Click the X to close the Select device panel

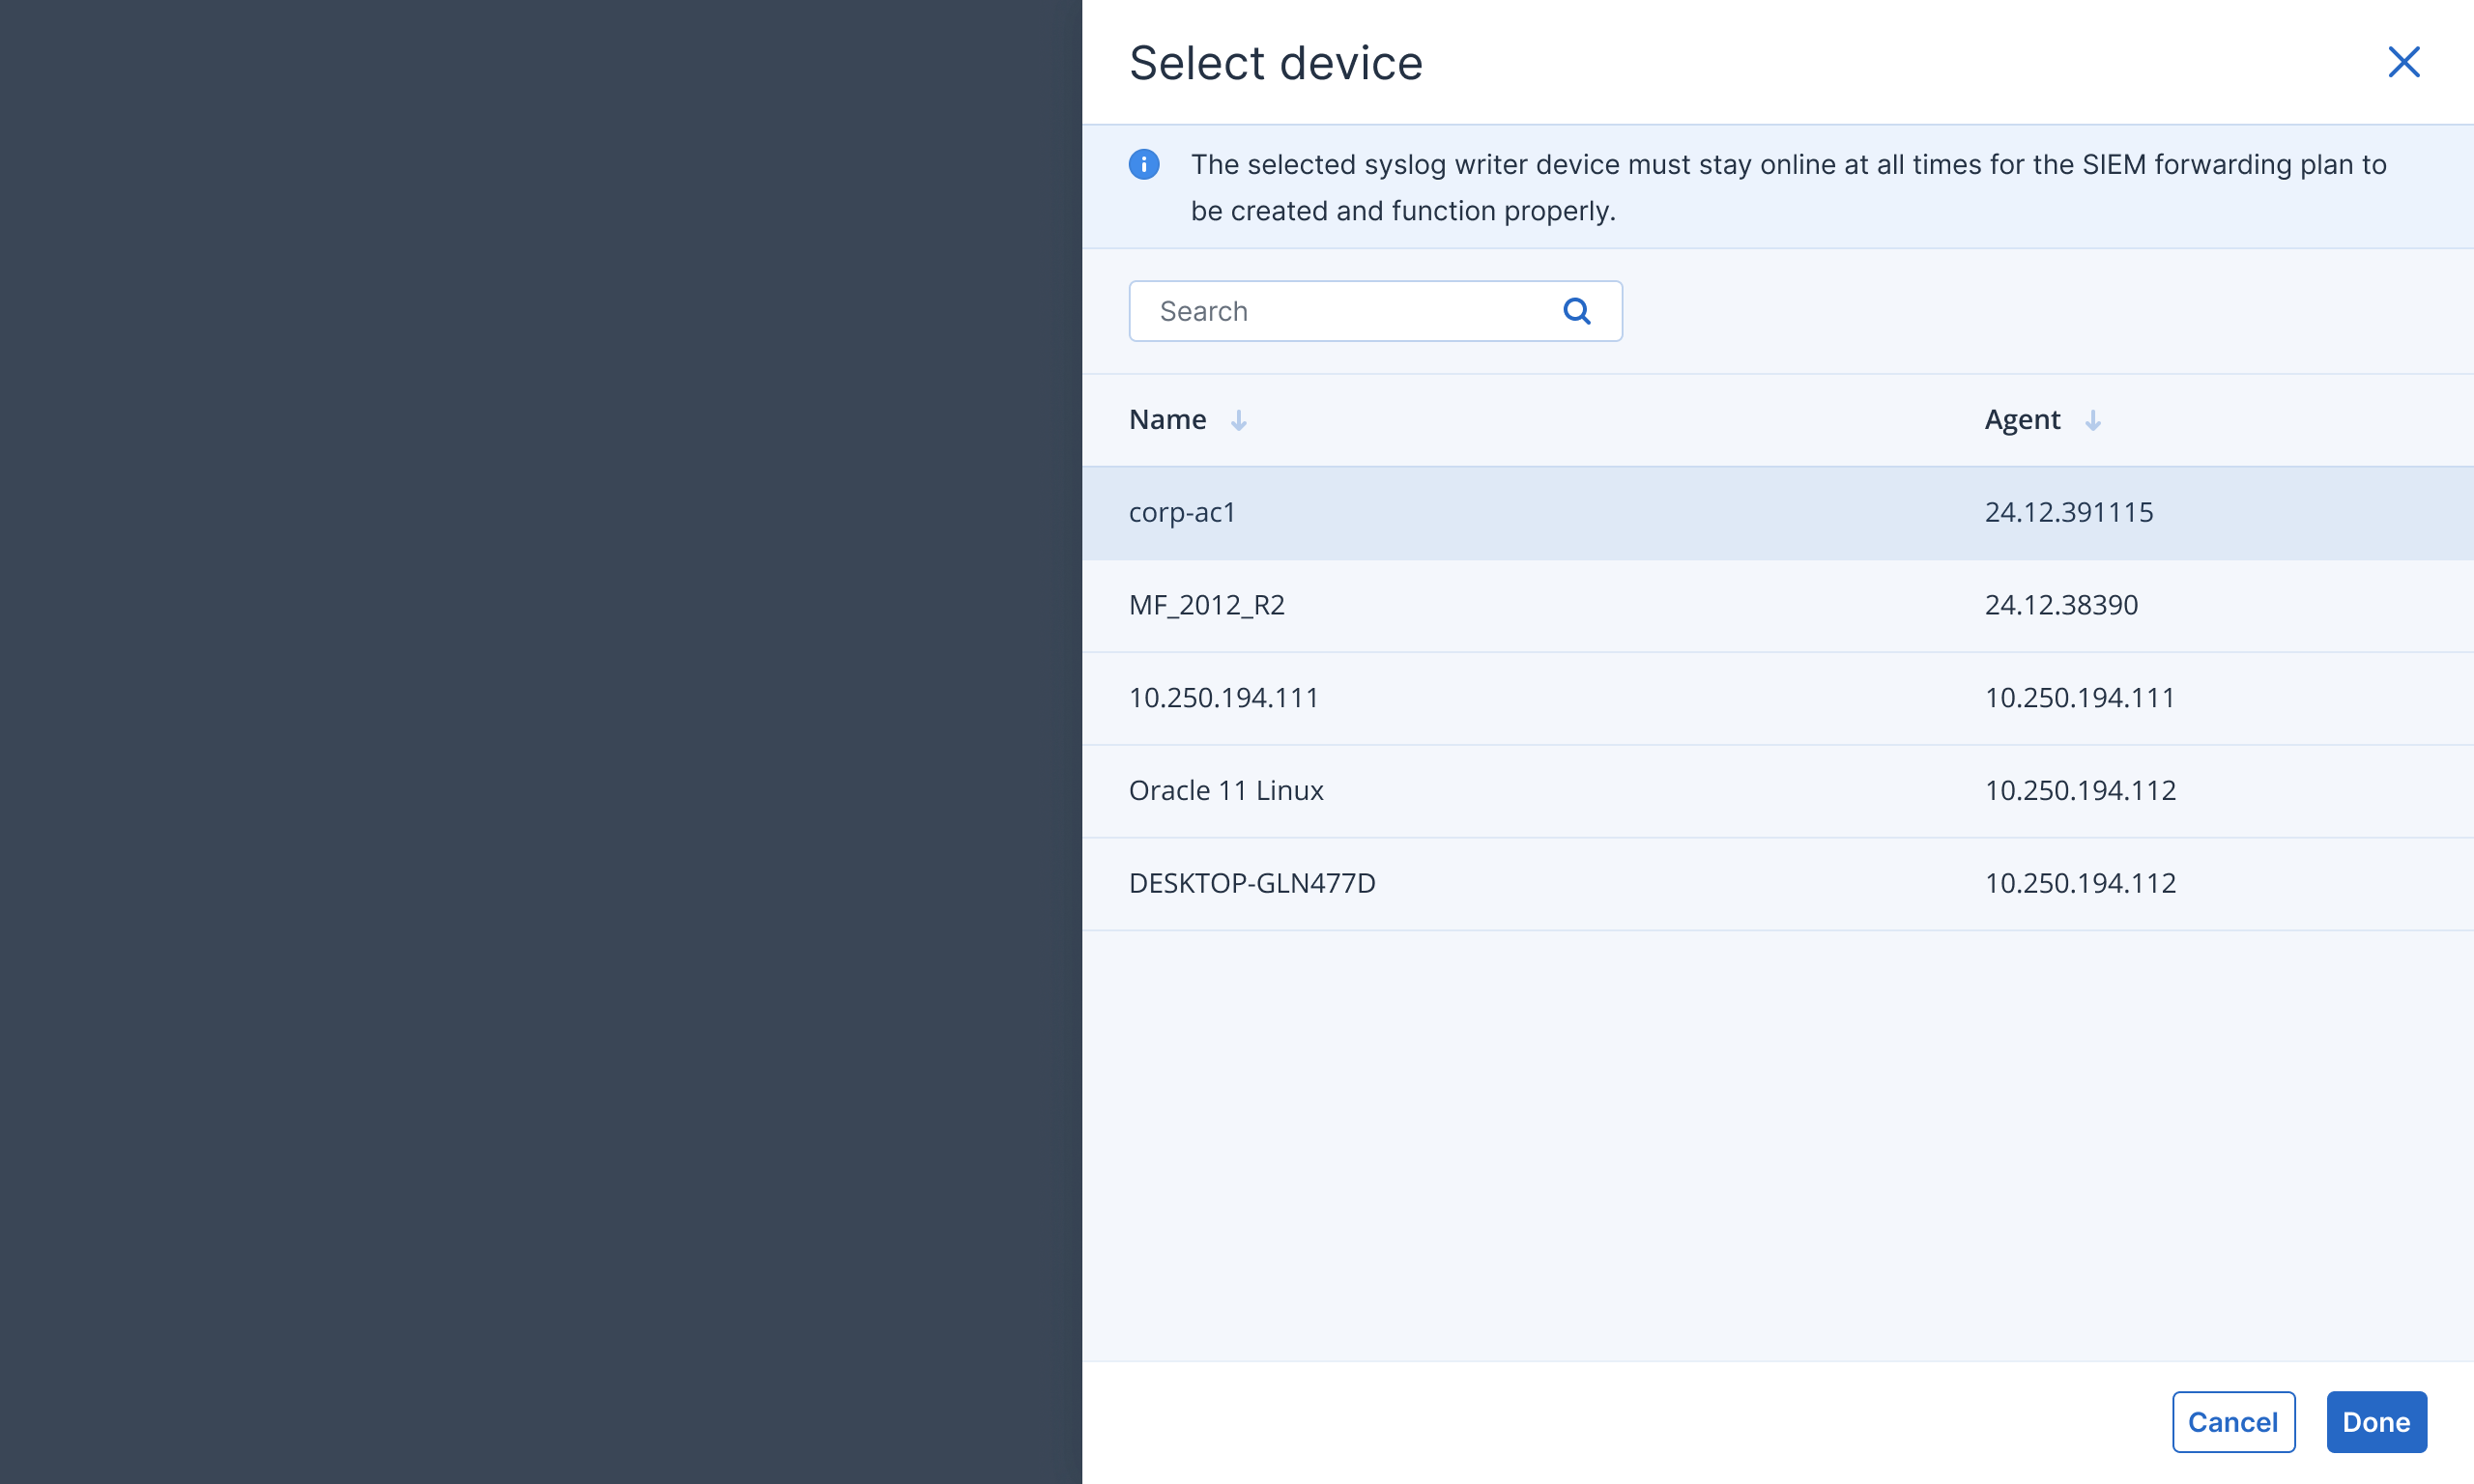click(x=2405, y=62)
